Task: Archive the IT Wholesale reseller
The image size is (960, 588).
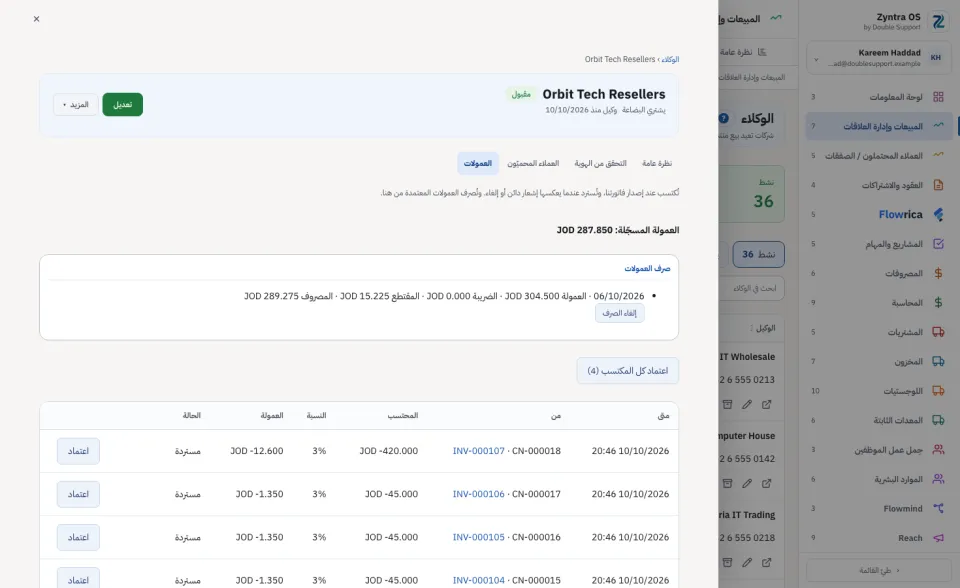Action: [727, 404]
